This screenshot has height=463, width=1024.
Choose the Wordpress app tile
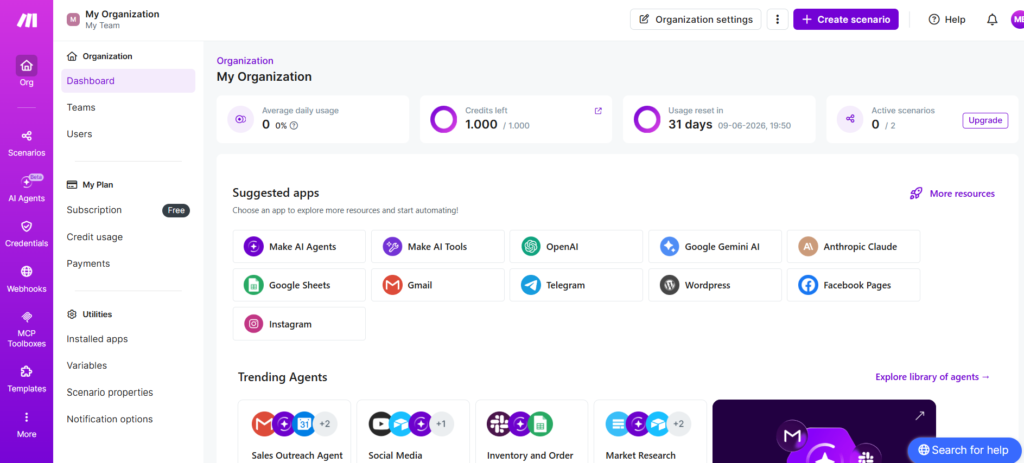[x=714, y=285]
